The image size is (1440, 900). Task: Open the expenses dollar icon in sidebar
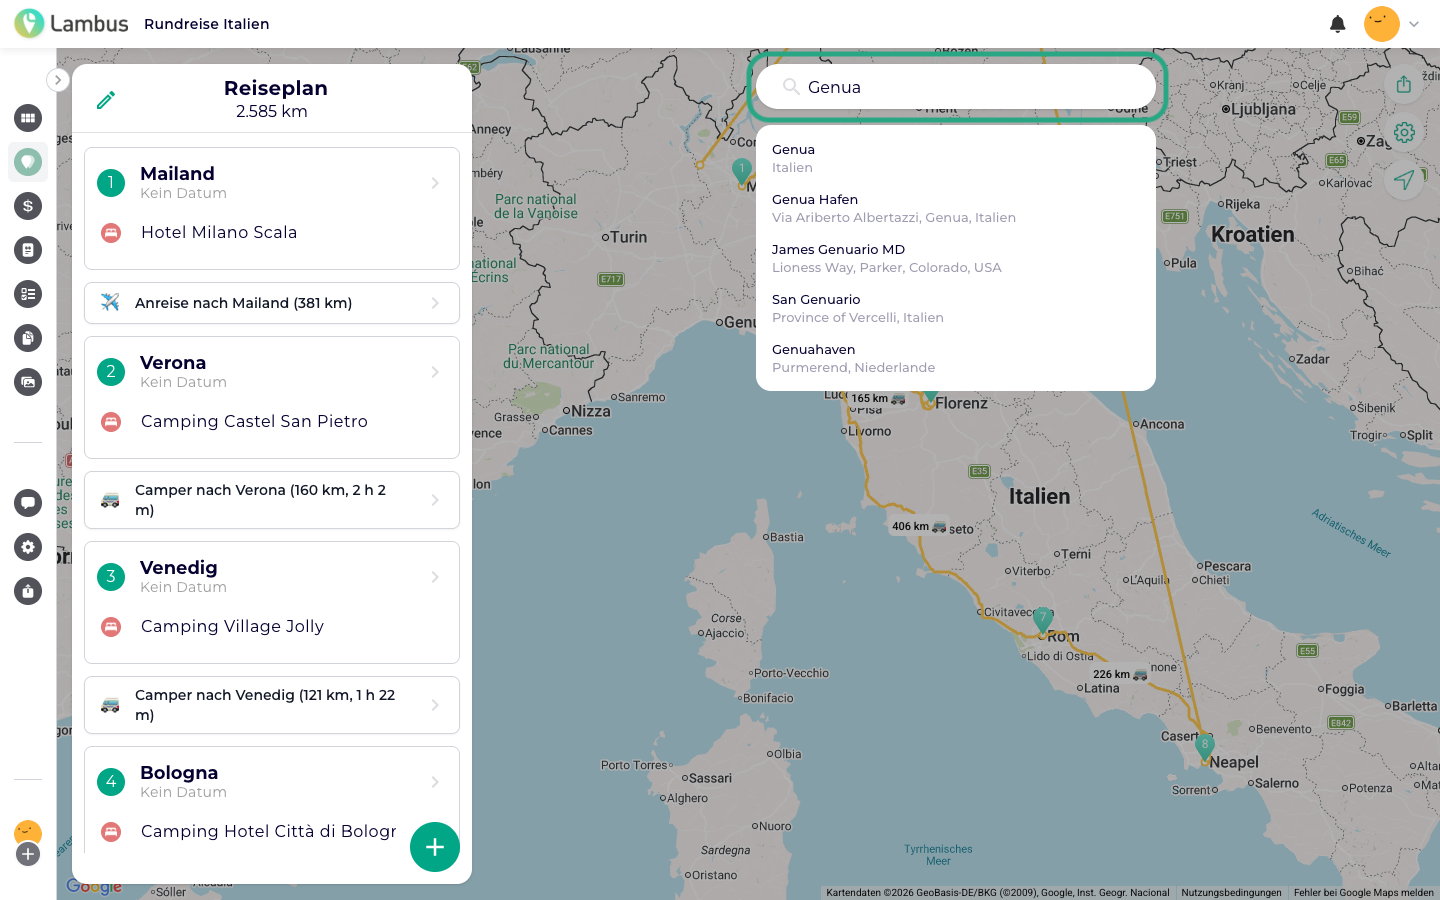(x=28, y=206)
